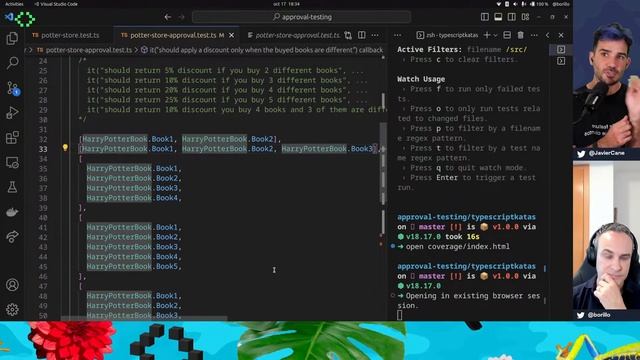Click the Active Filters line in terminal

pyautogui.click(x=462, y=50)
